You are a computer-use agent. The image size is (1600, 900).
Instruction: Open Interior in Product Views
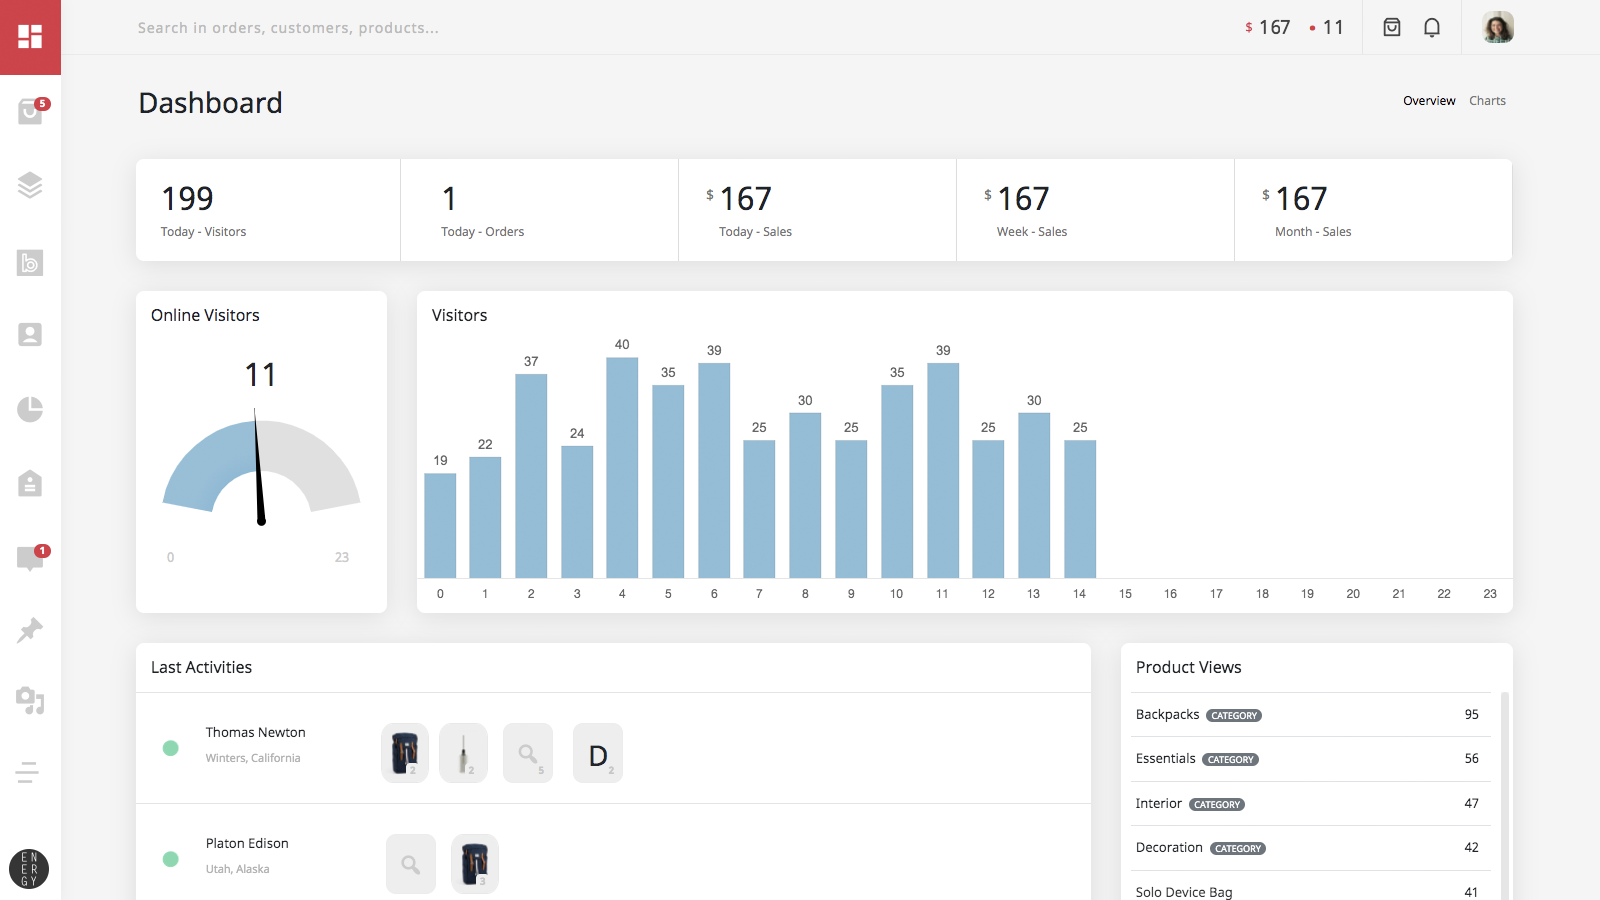point(1311,804)
